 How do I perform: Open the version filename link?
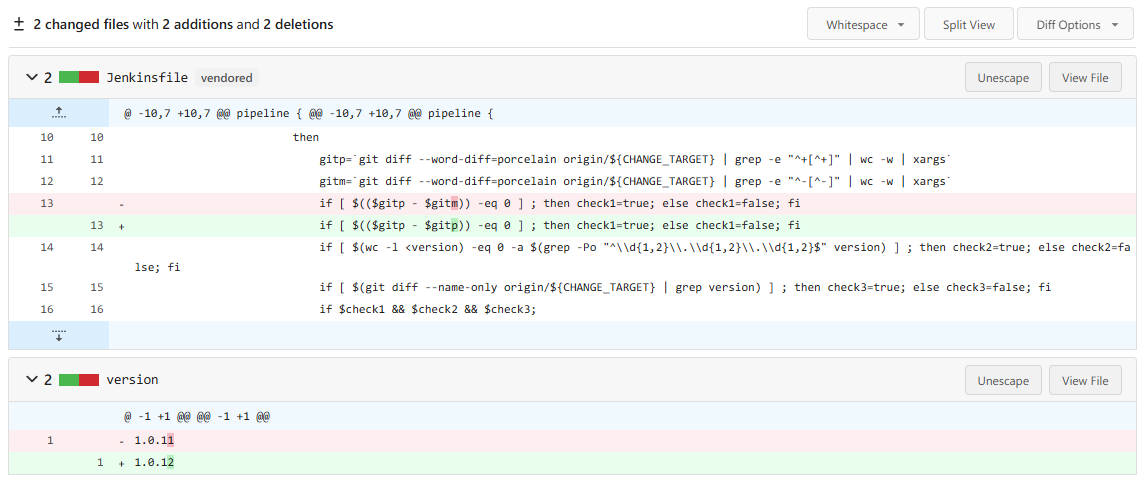pyautogui.click(x=132, y=380)
